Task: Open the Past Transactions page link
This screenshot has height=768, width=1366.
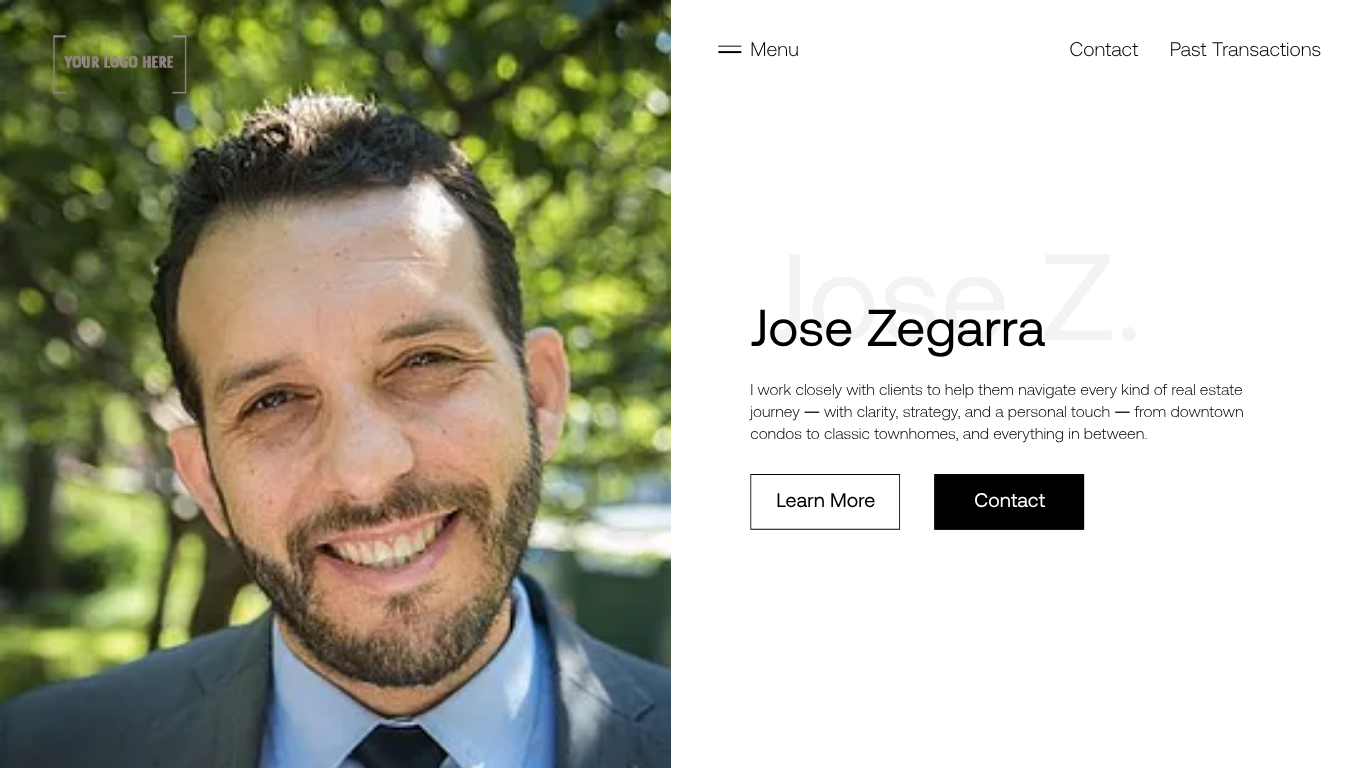Action: [1245, 49]
